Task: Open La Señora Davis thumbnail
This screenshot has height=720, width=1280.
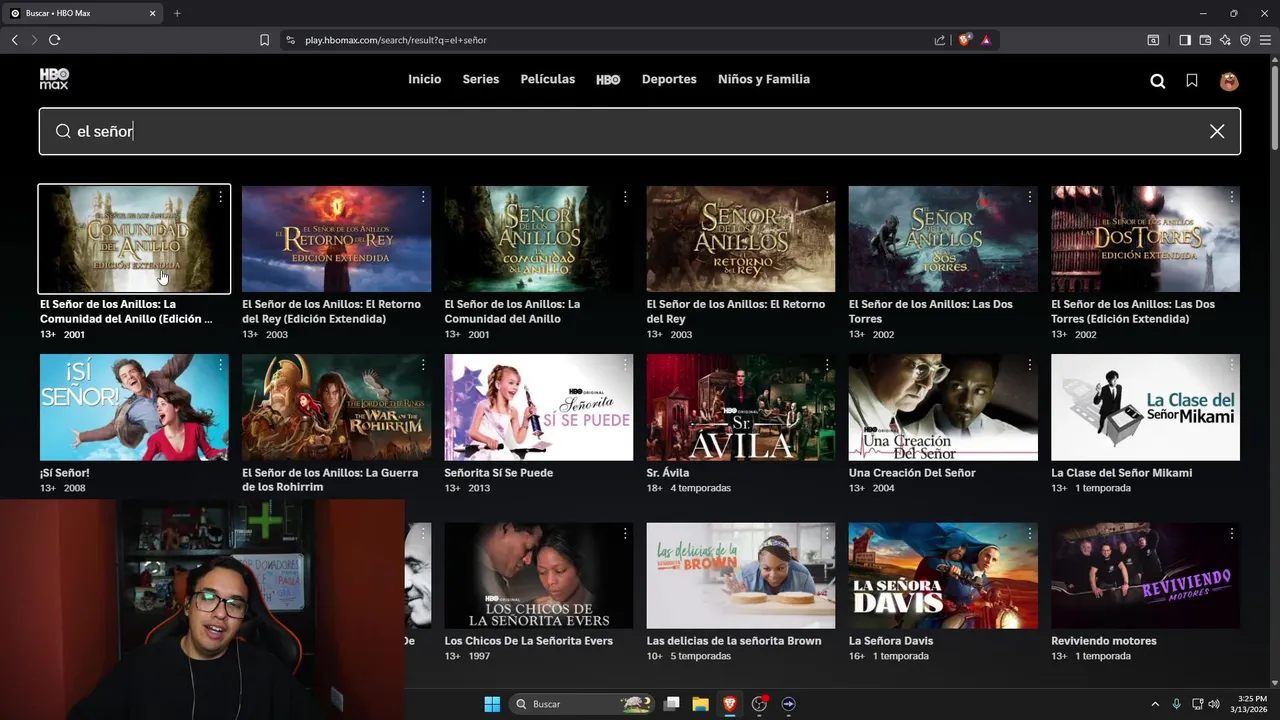Action: tap(943, 575)
